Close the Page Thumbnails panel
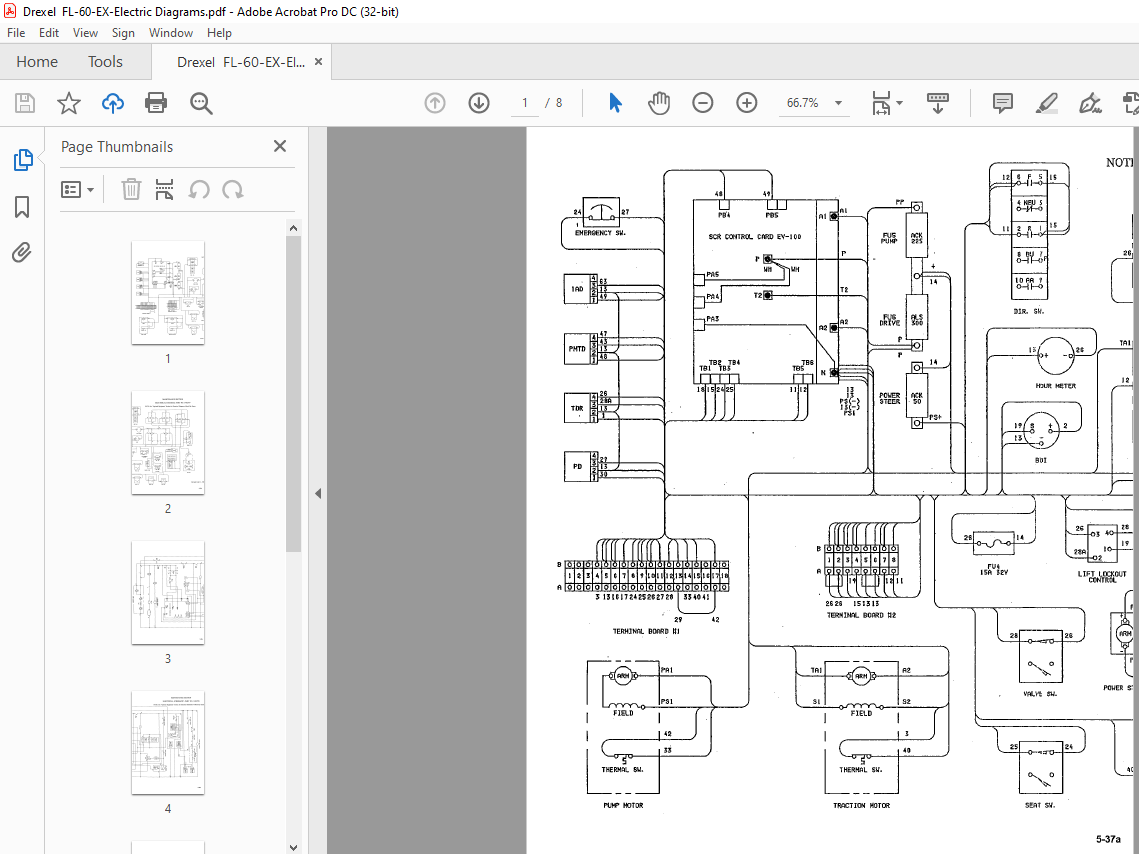1139x854 pixels. pos(280,146)
